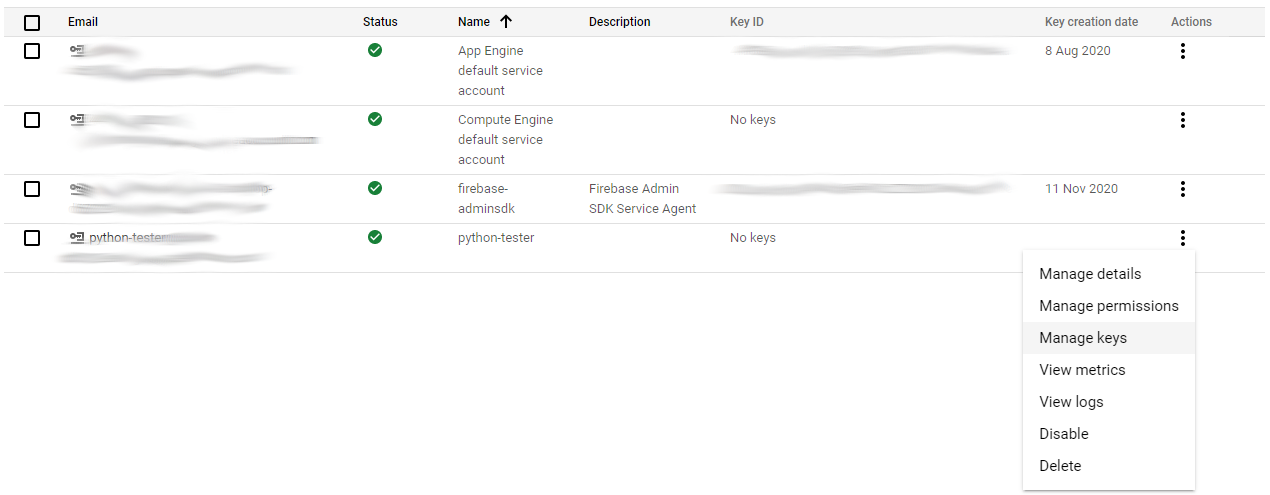Click the '11 Nov 2020' creation date
1270x495 pixels.
[1081, 189]
